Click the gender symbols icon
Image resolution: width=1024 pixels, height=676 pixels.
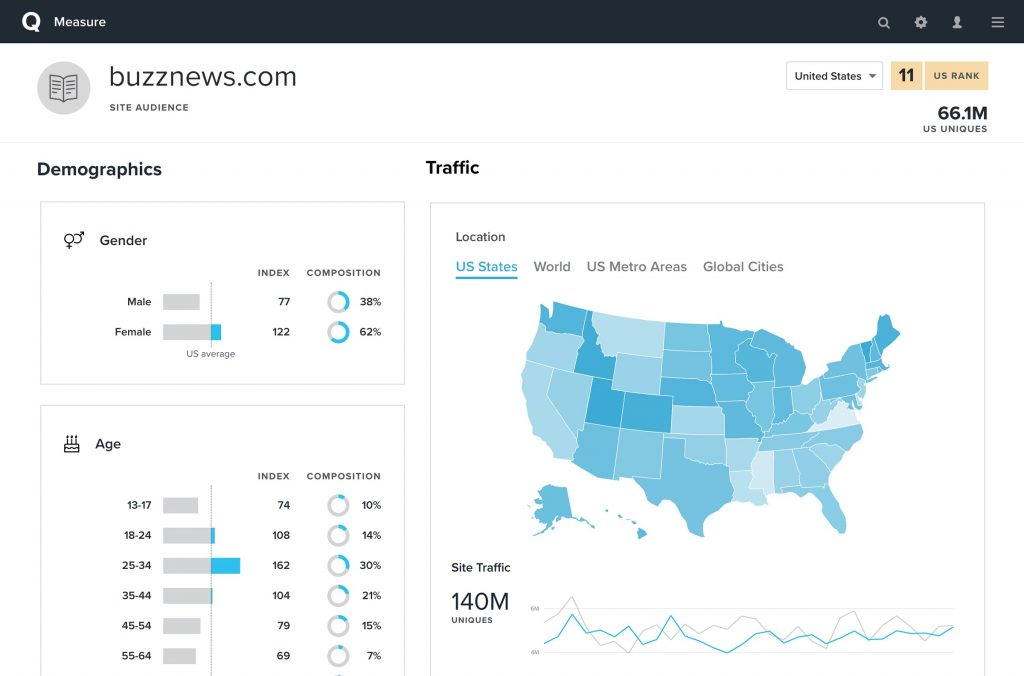[74, 240]
